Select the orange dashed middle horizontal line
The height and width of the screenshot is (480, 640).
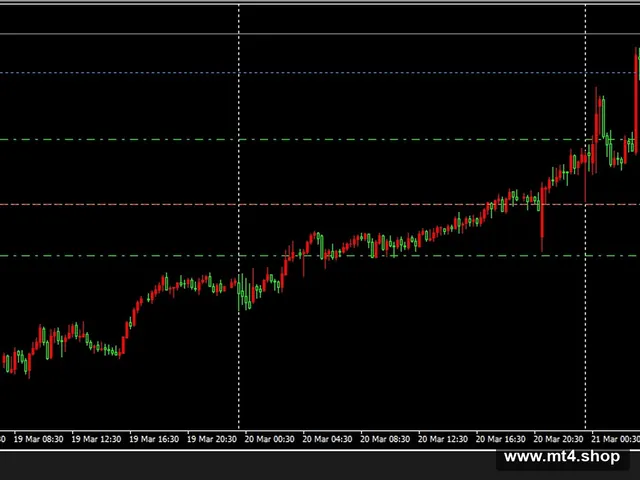pos(320,204)
